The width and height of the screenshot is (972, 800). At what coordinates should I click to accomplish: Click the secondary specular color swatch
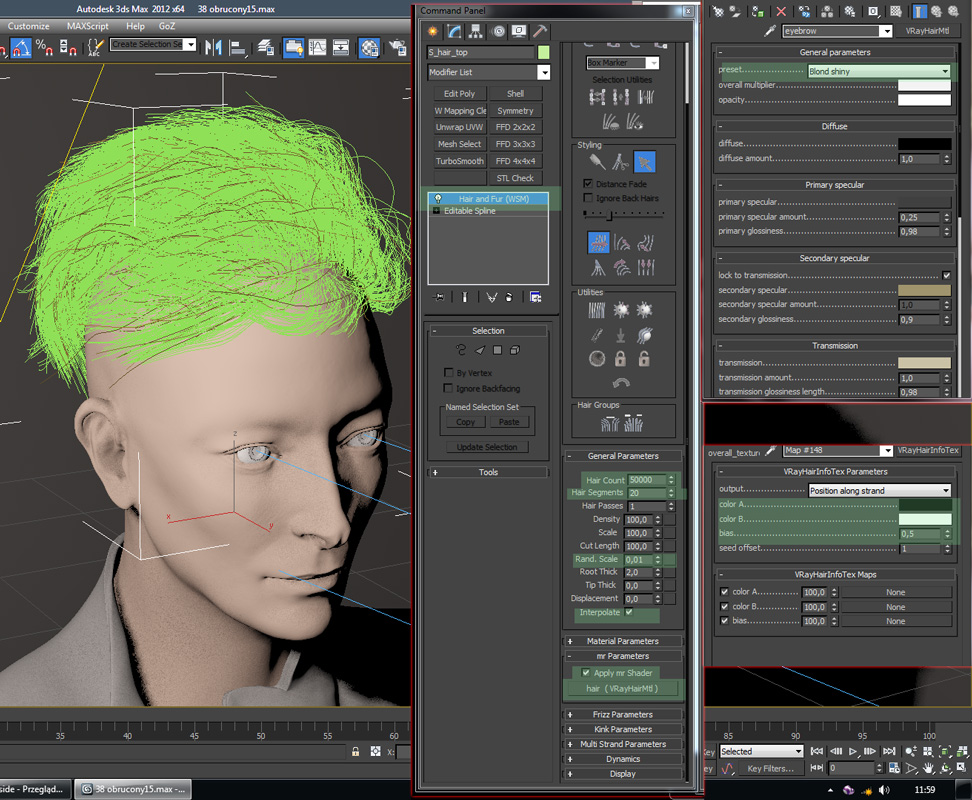[924, 290]
